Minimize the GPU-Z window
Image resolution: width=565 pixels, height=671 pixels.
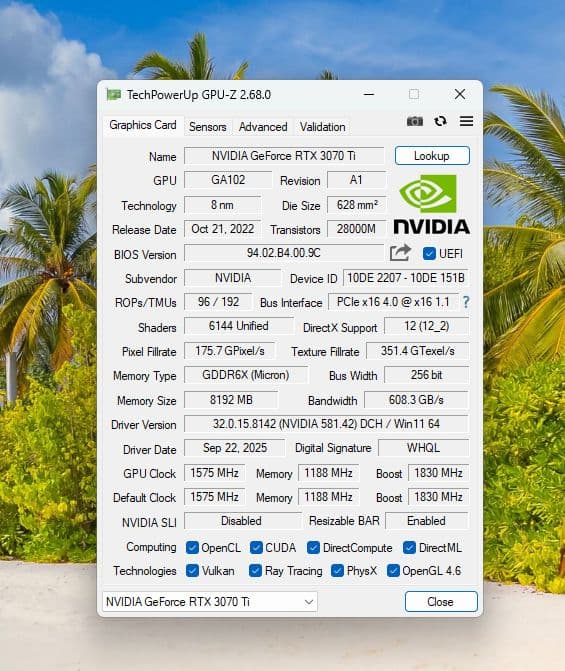(x=369, y=95)
